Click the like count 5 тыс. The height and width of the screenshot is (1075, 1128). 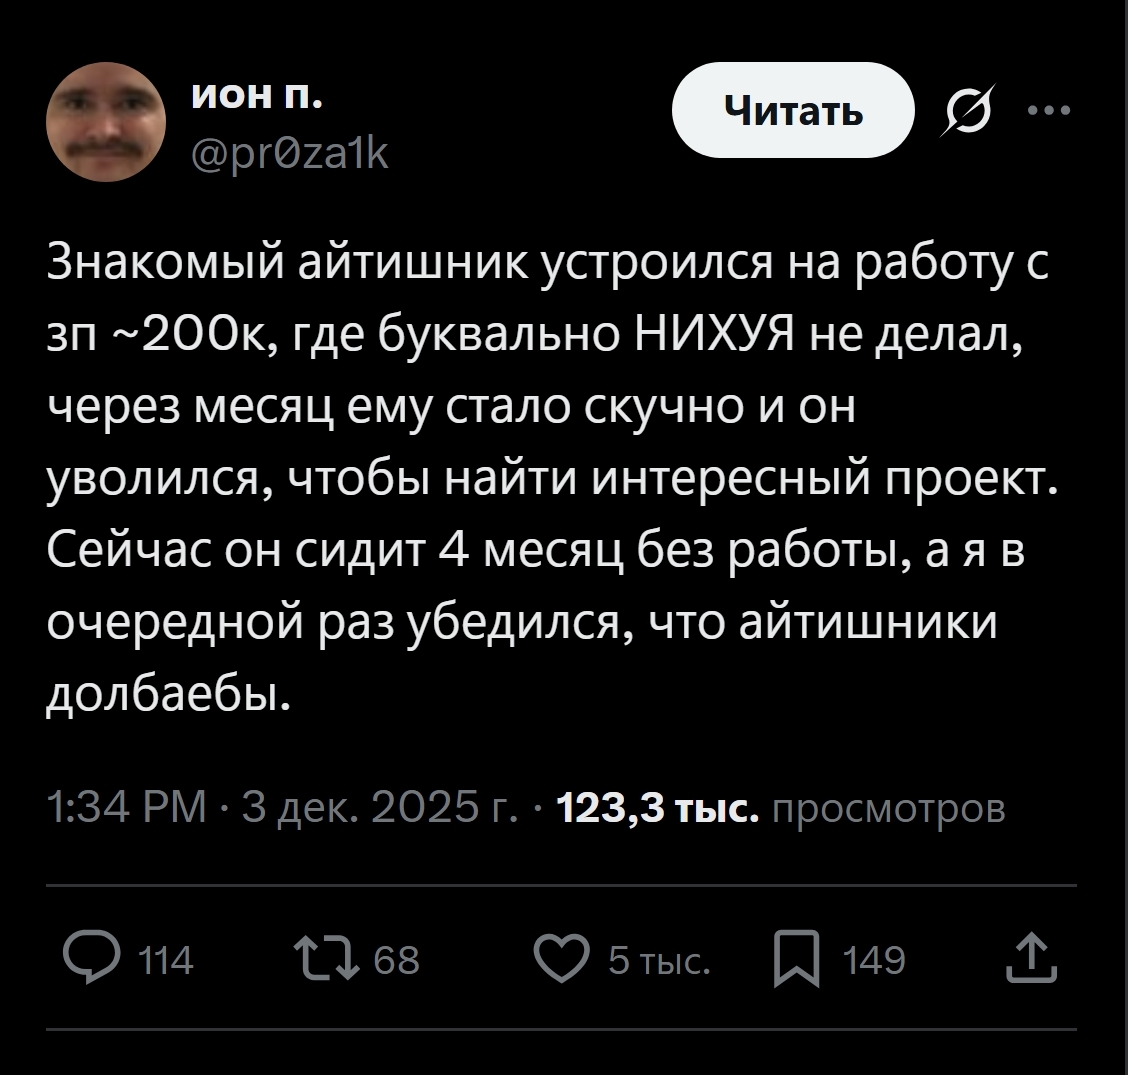coord(660,961)
